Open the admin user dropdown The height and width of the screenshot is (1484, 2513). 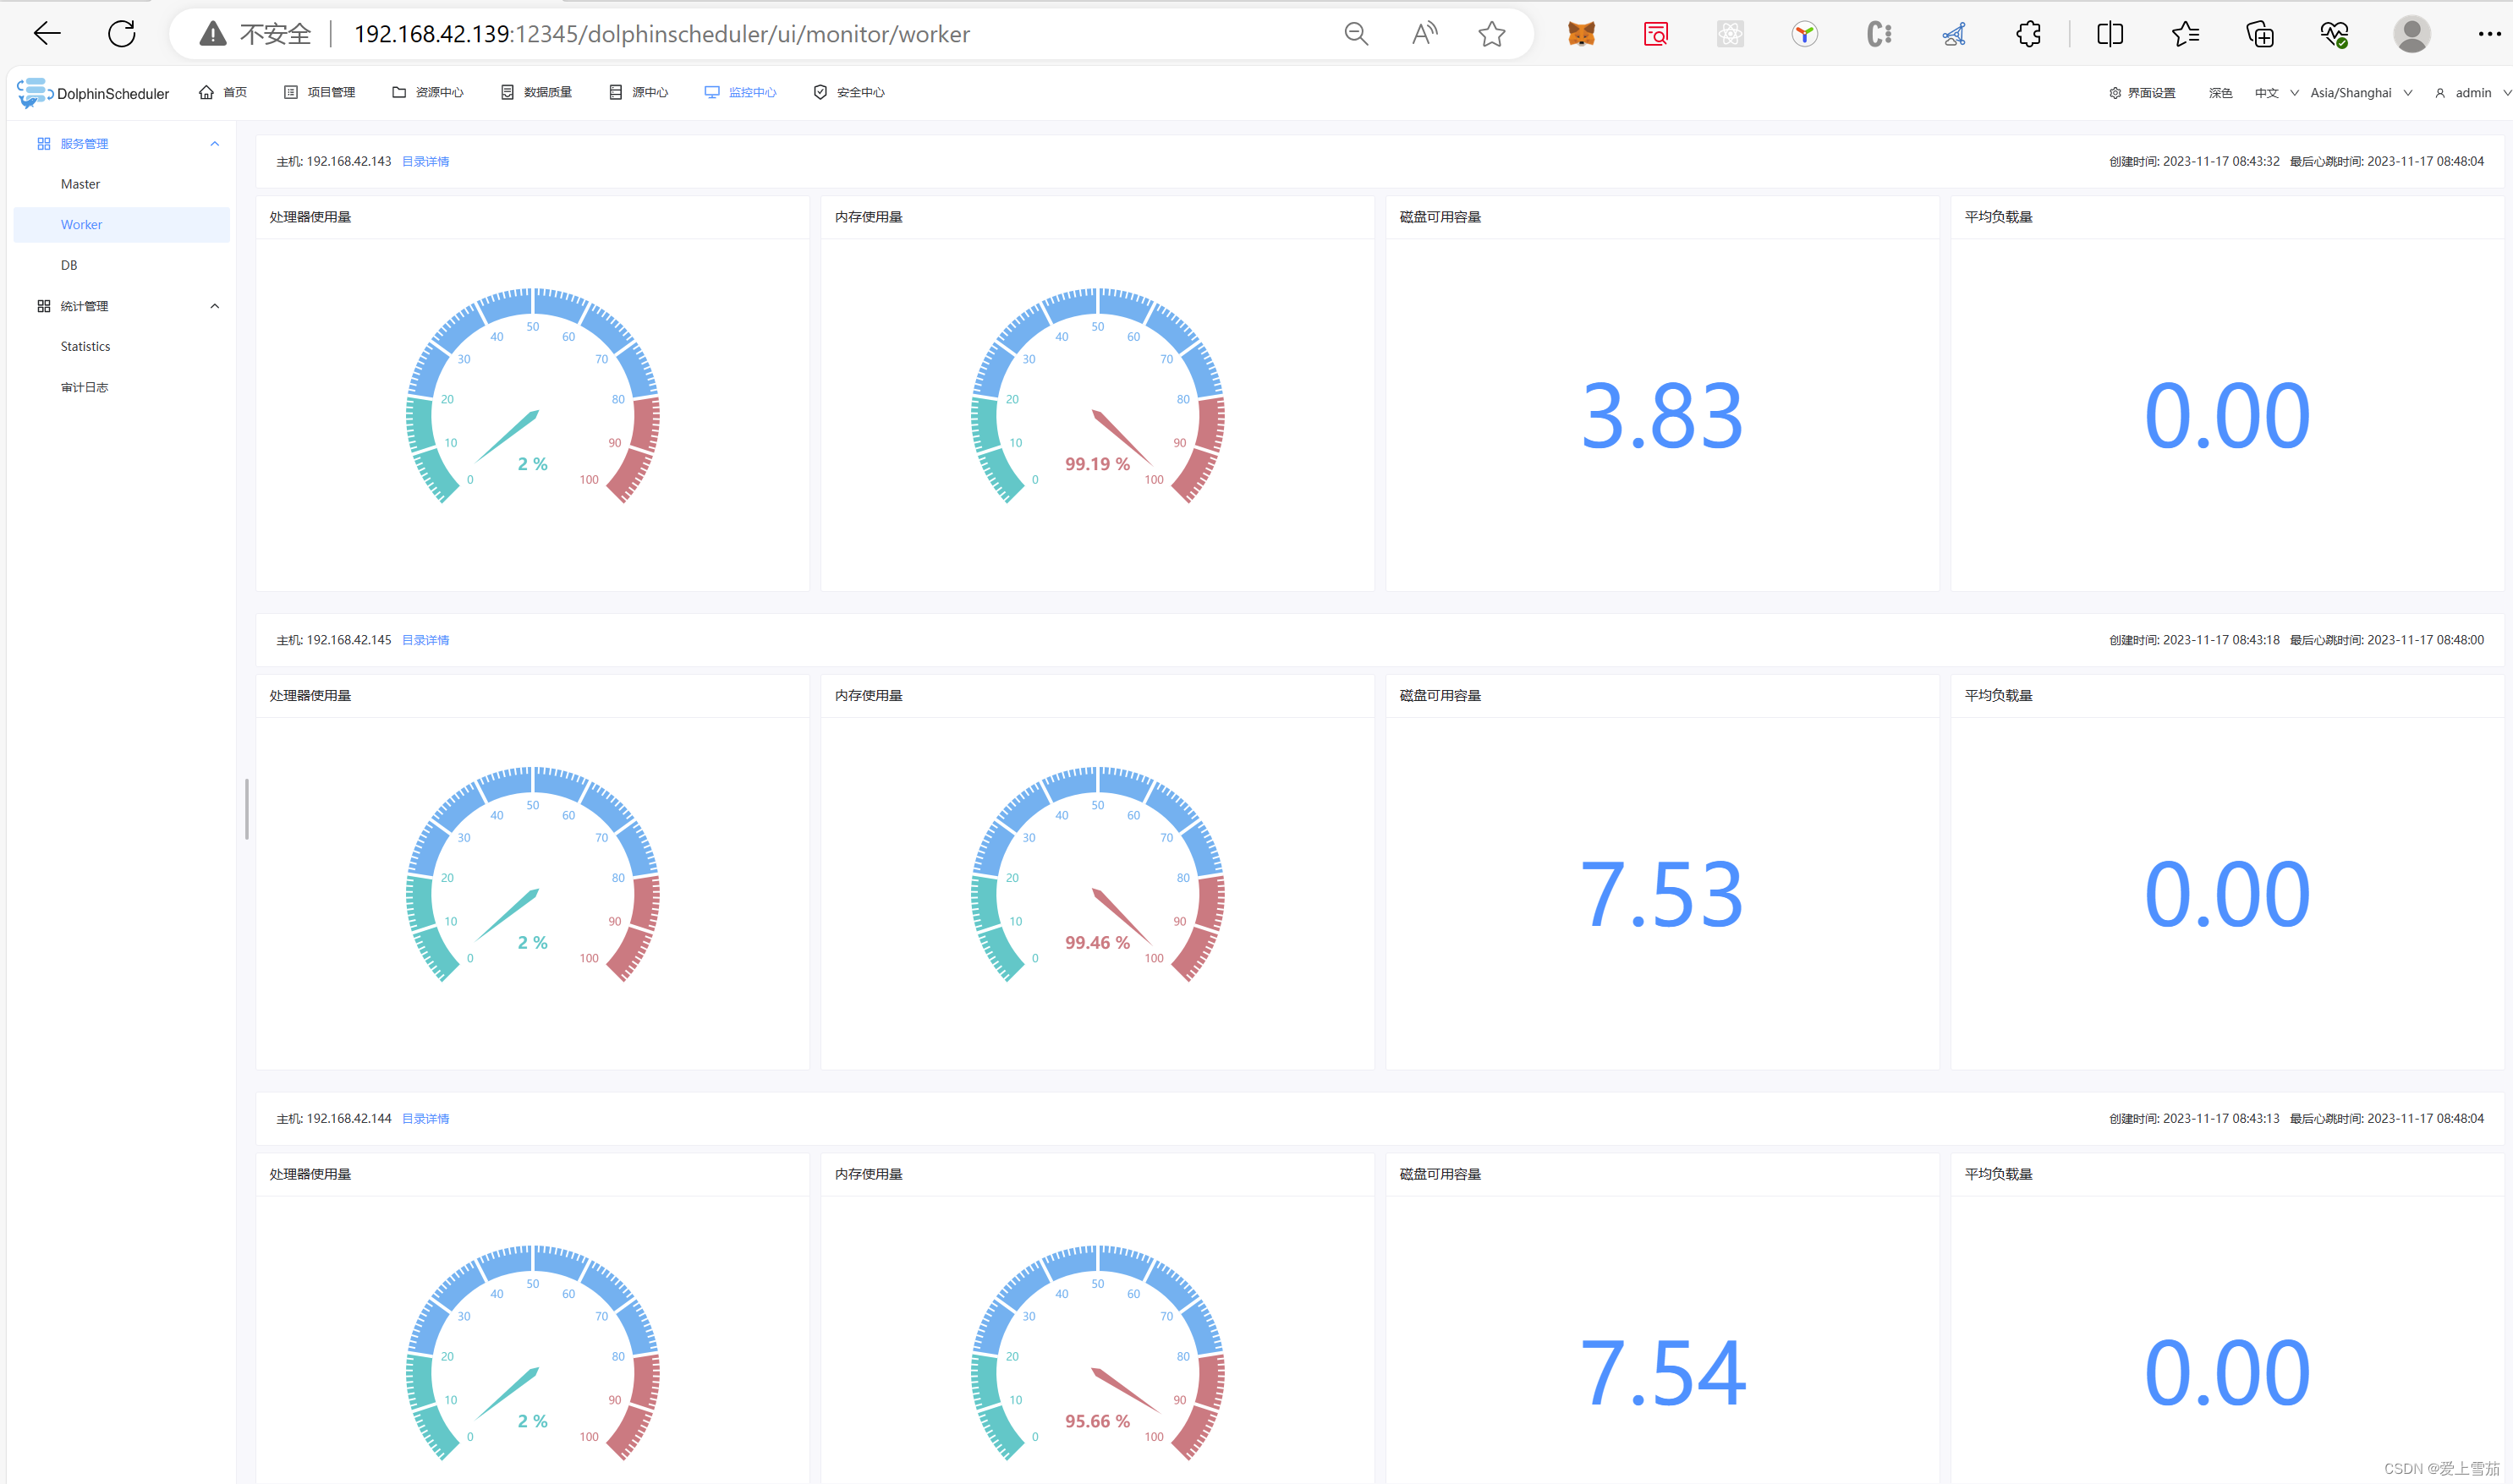[2472, 93]
